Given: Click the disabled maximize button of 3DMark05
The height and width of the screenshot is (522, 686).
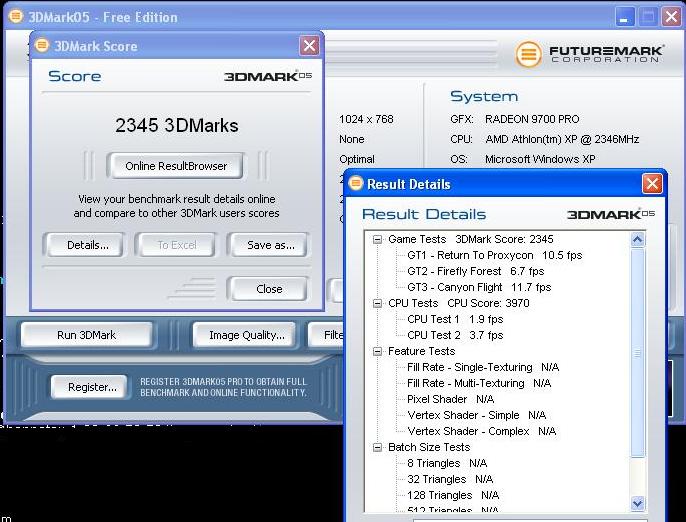Looking at the screenshot, I should pos(648,17).
